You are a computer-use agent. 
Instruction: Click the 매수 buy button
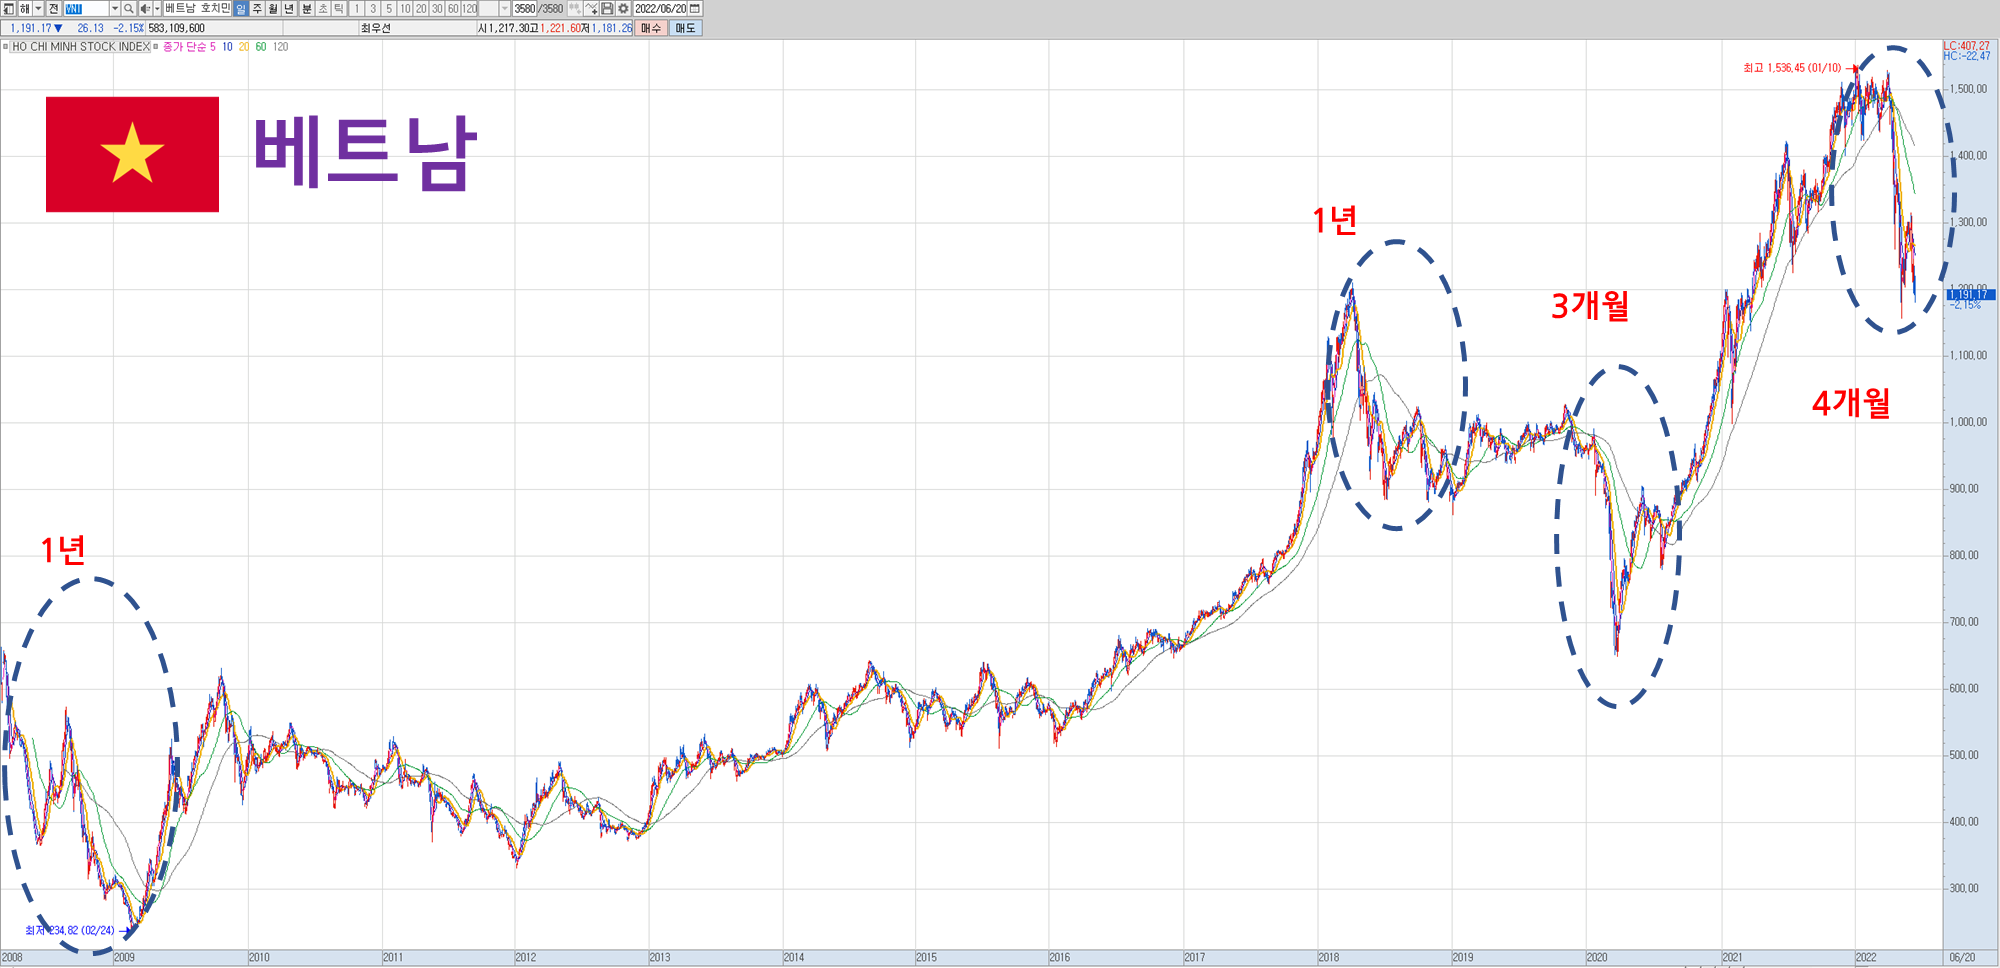[651, 28]
